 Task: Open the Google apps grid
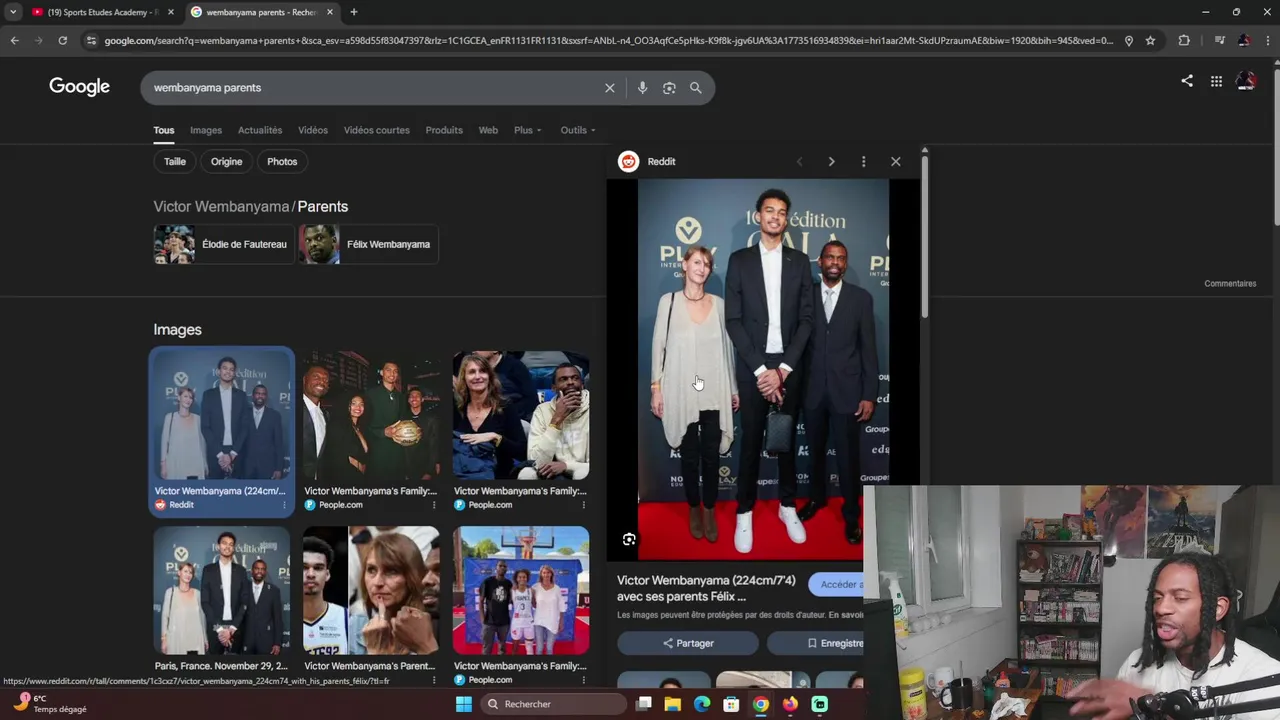pyautogui.click(x=1216, y=82)
